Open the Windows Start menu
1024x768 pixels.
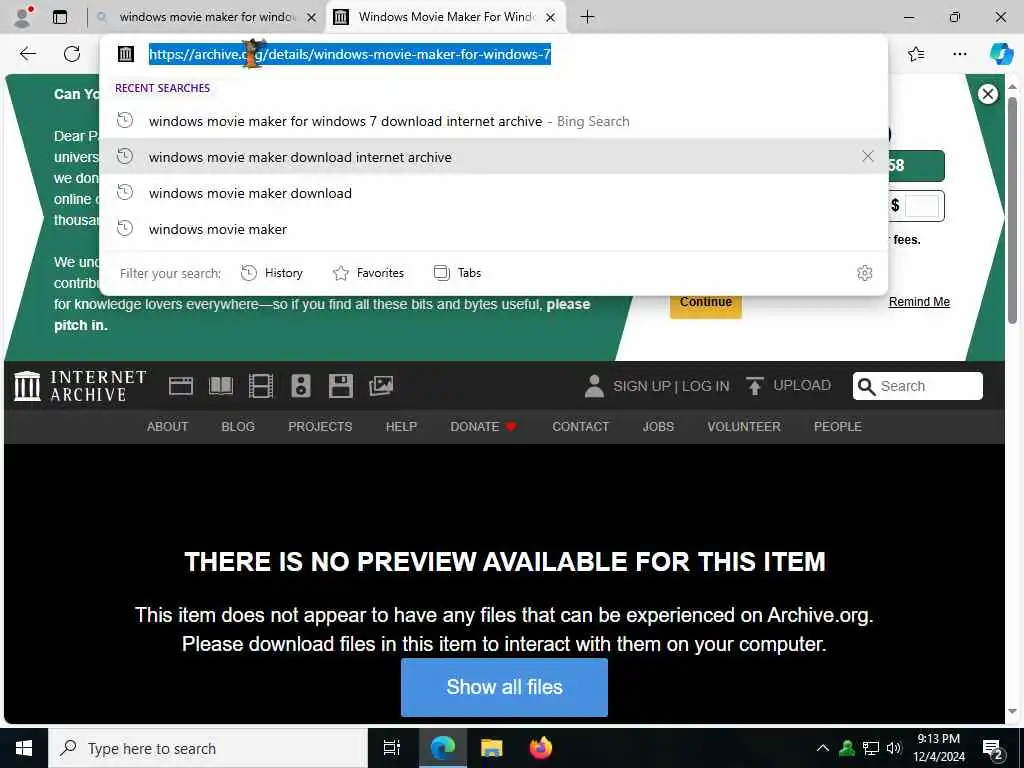pos(24,748)
